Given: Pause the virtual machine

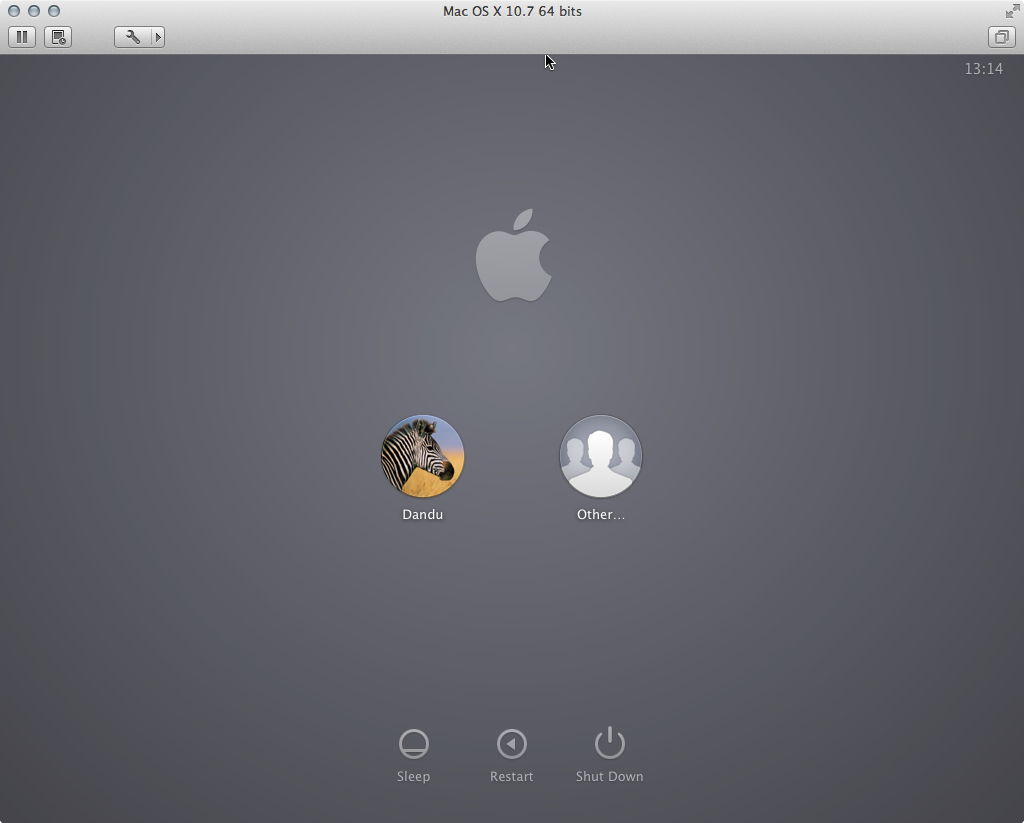Looking at the screenshot, I should [x=22, y=37].
